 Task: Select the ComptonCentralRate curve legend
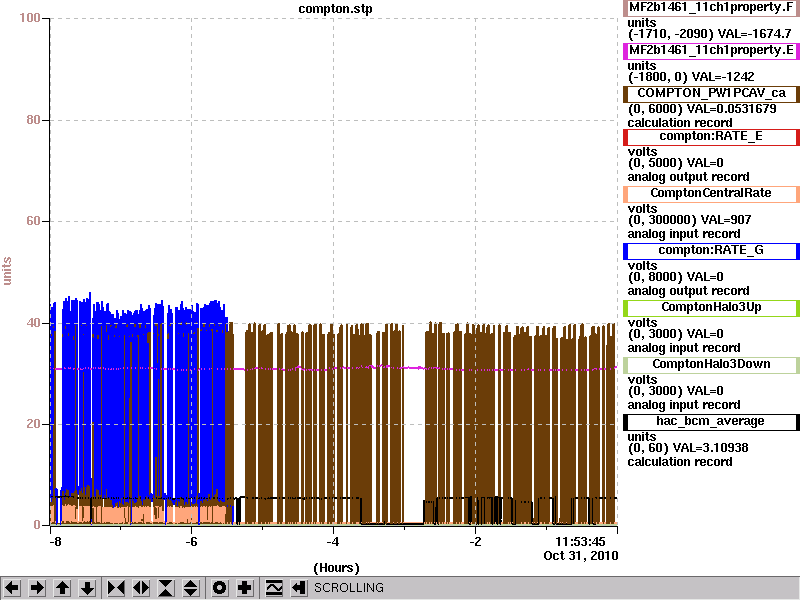point(711,194)
